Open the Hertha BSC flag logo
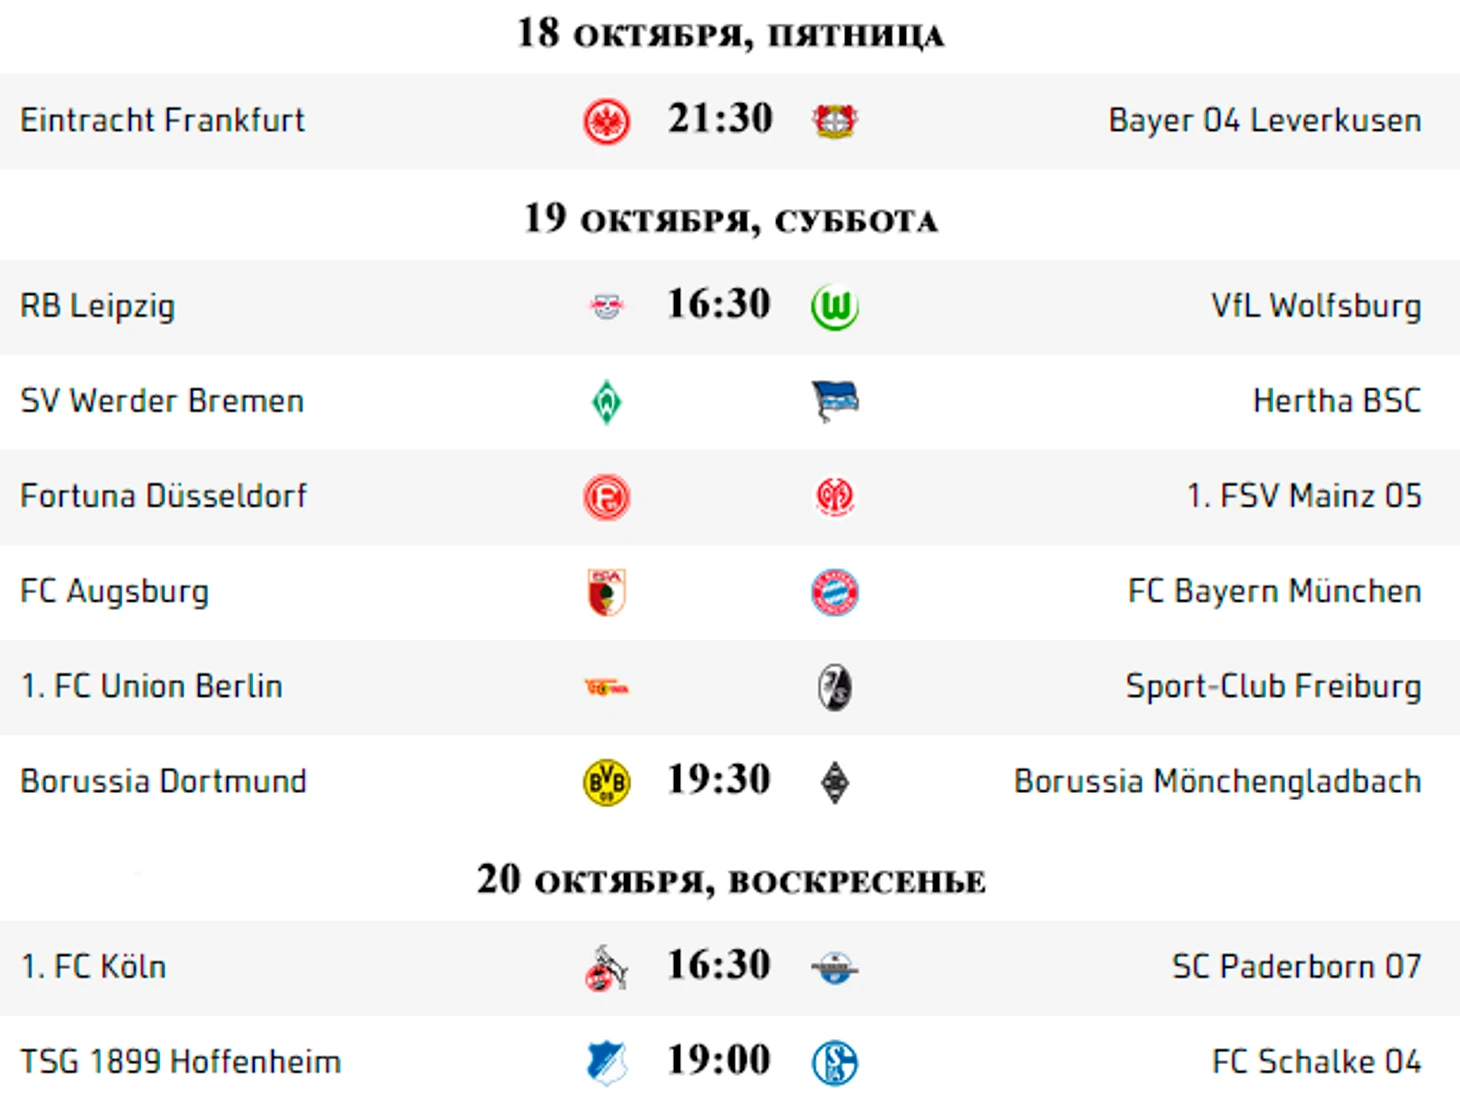 pyautogui.click(x=835, y=402)
